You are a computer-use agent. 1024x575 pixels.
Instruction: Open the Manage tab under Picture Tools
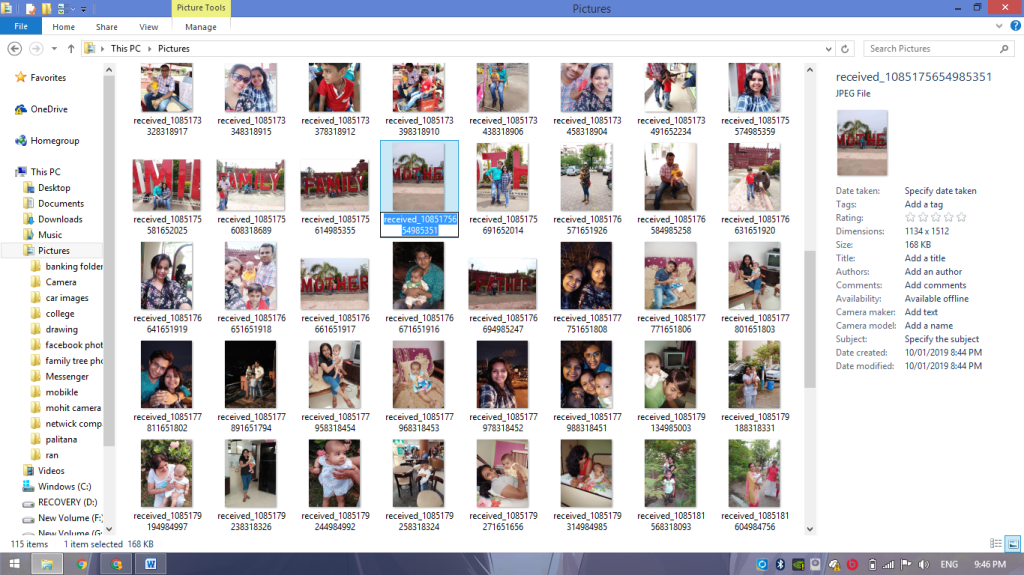pyautogui.click(x=200, y=27)
